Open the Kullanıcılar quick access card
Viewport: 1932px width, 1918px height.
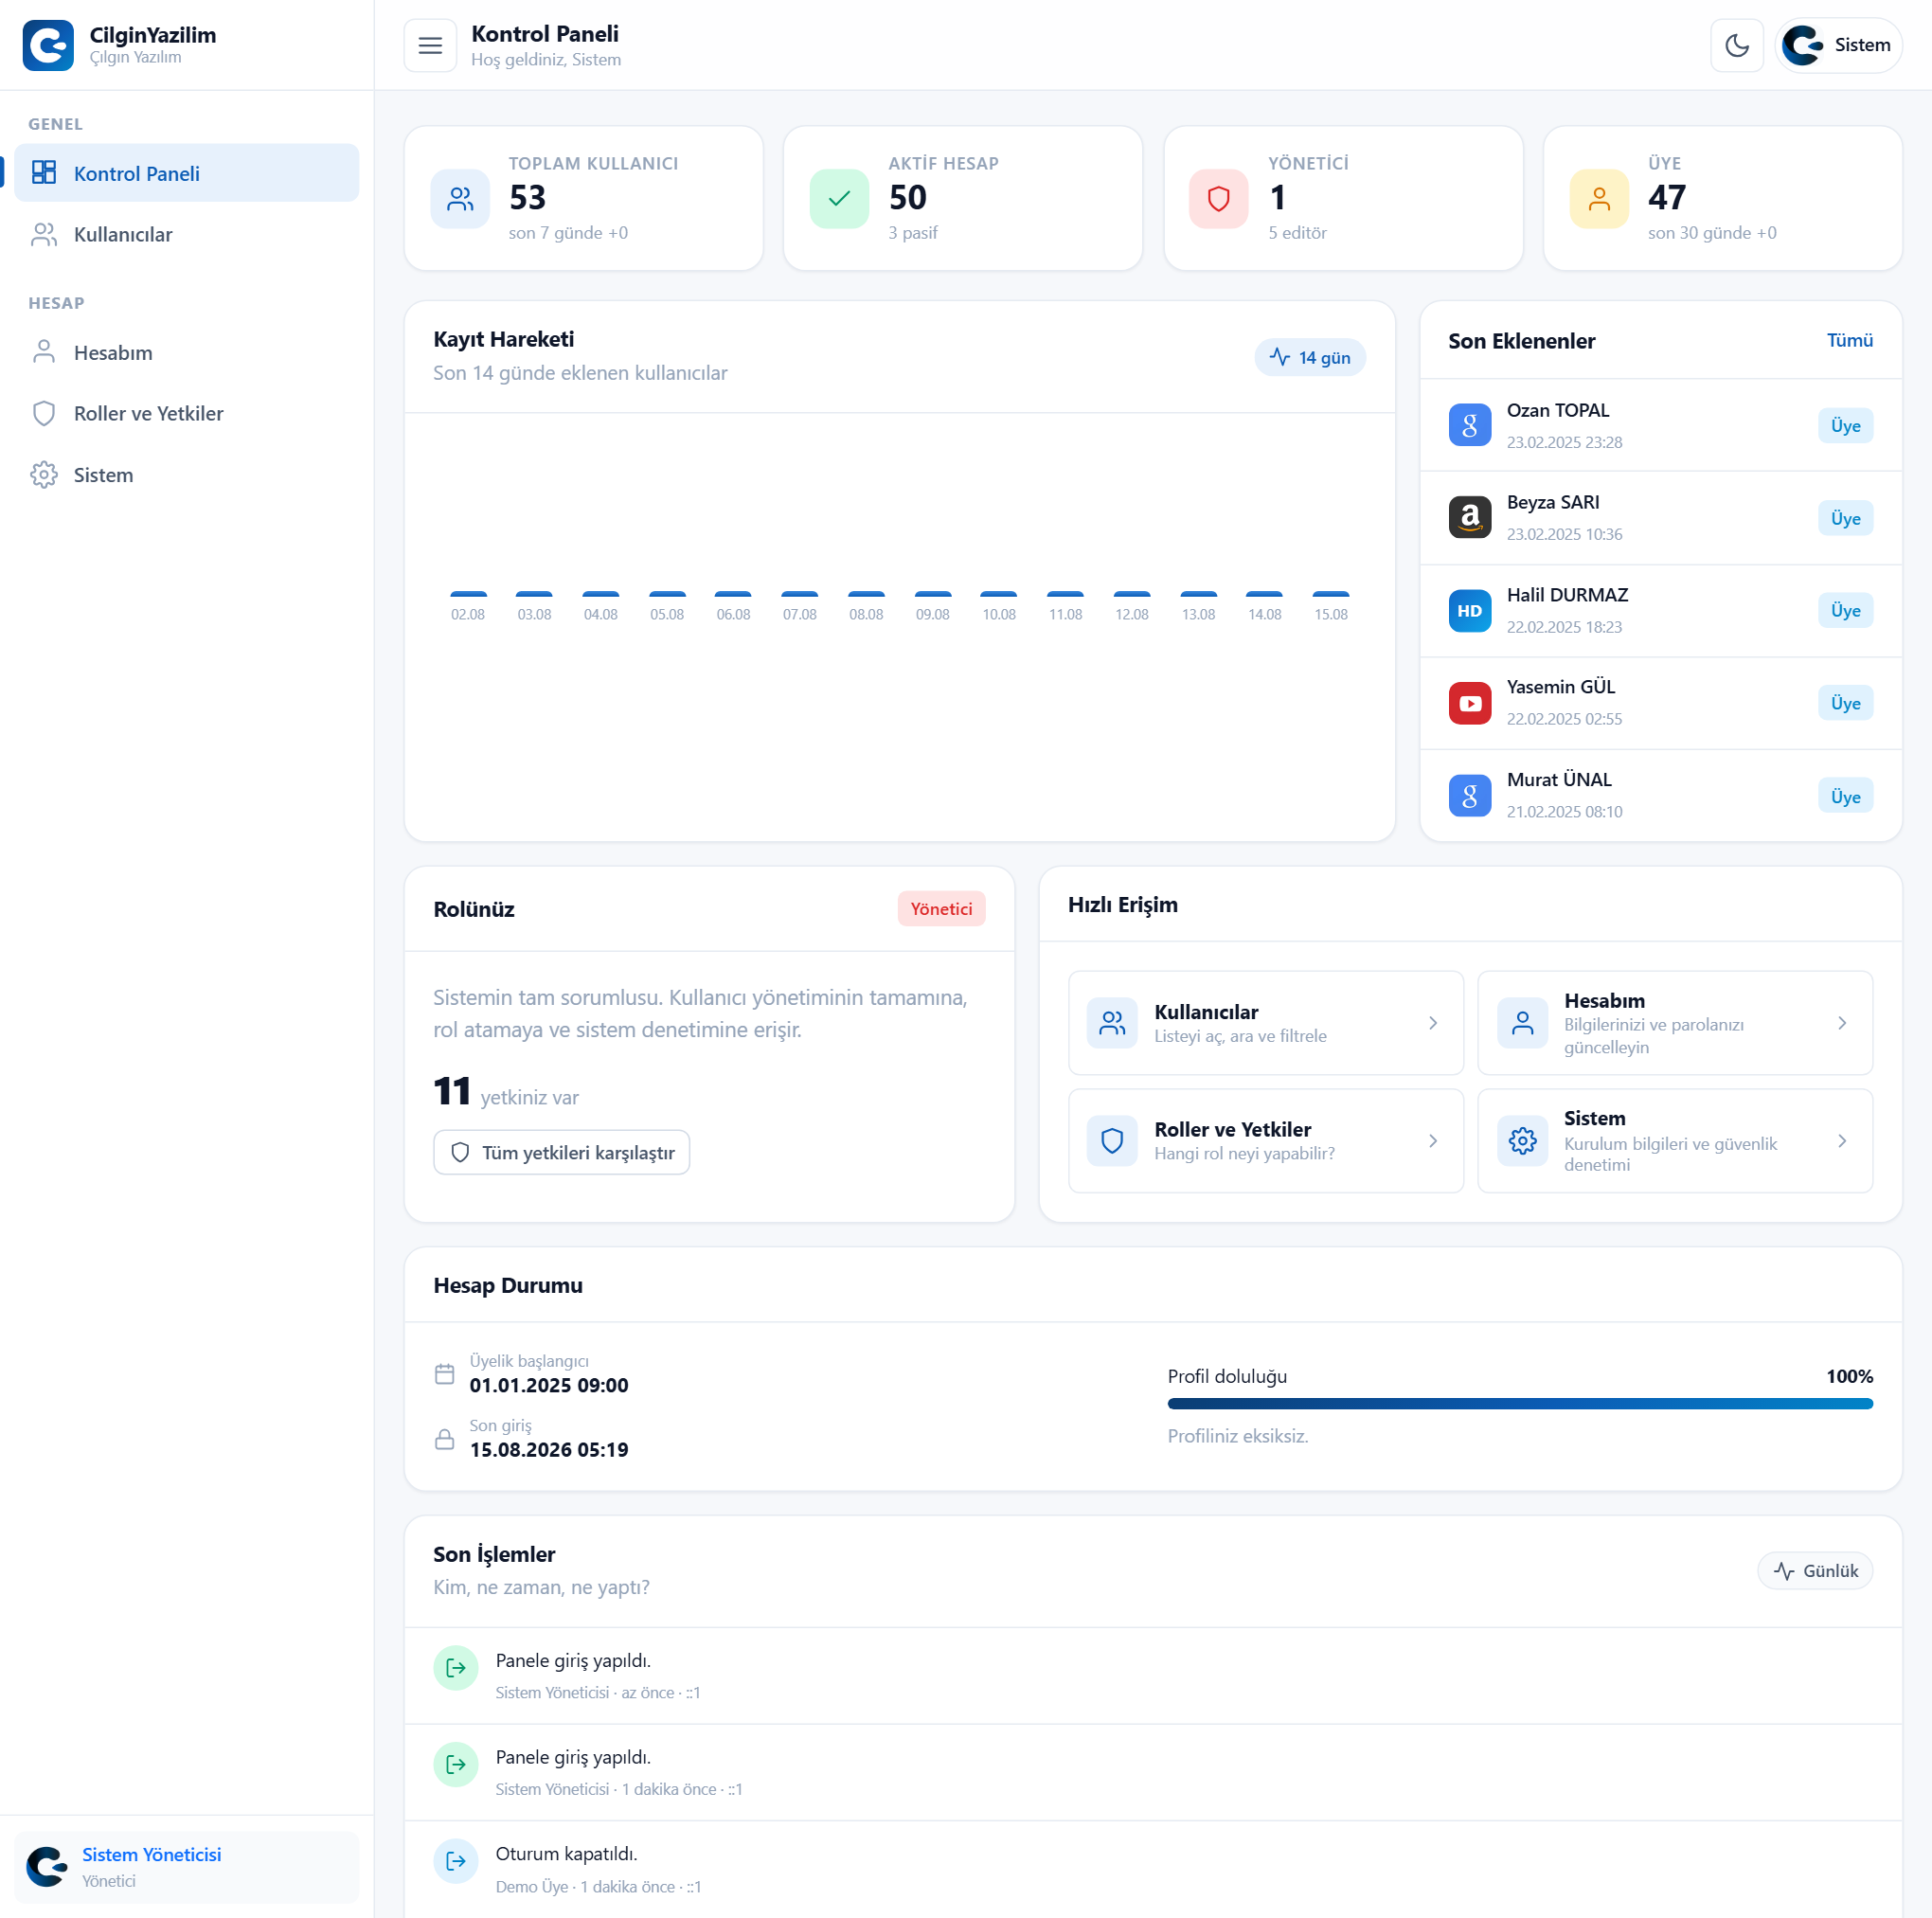click(x=1265, y=1022)
